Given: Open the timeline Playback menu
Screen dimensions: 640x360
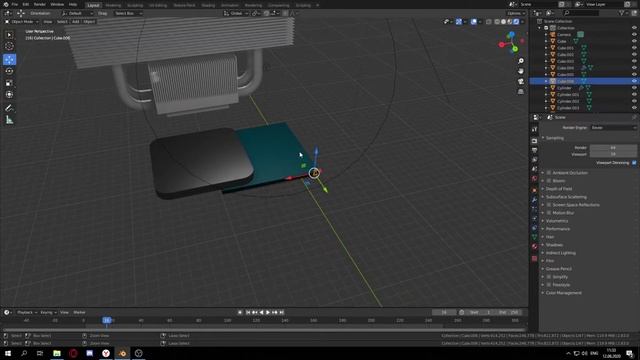Looking at the screenshot, I should 27,313.
